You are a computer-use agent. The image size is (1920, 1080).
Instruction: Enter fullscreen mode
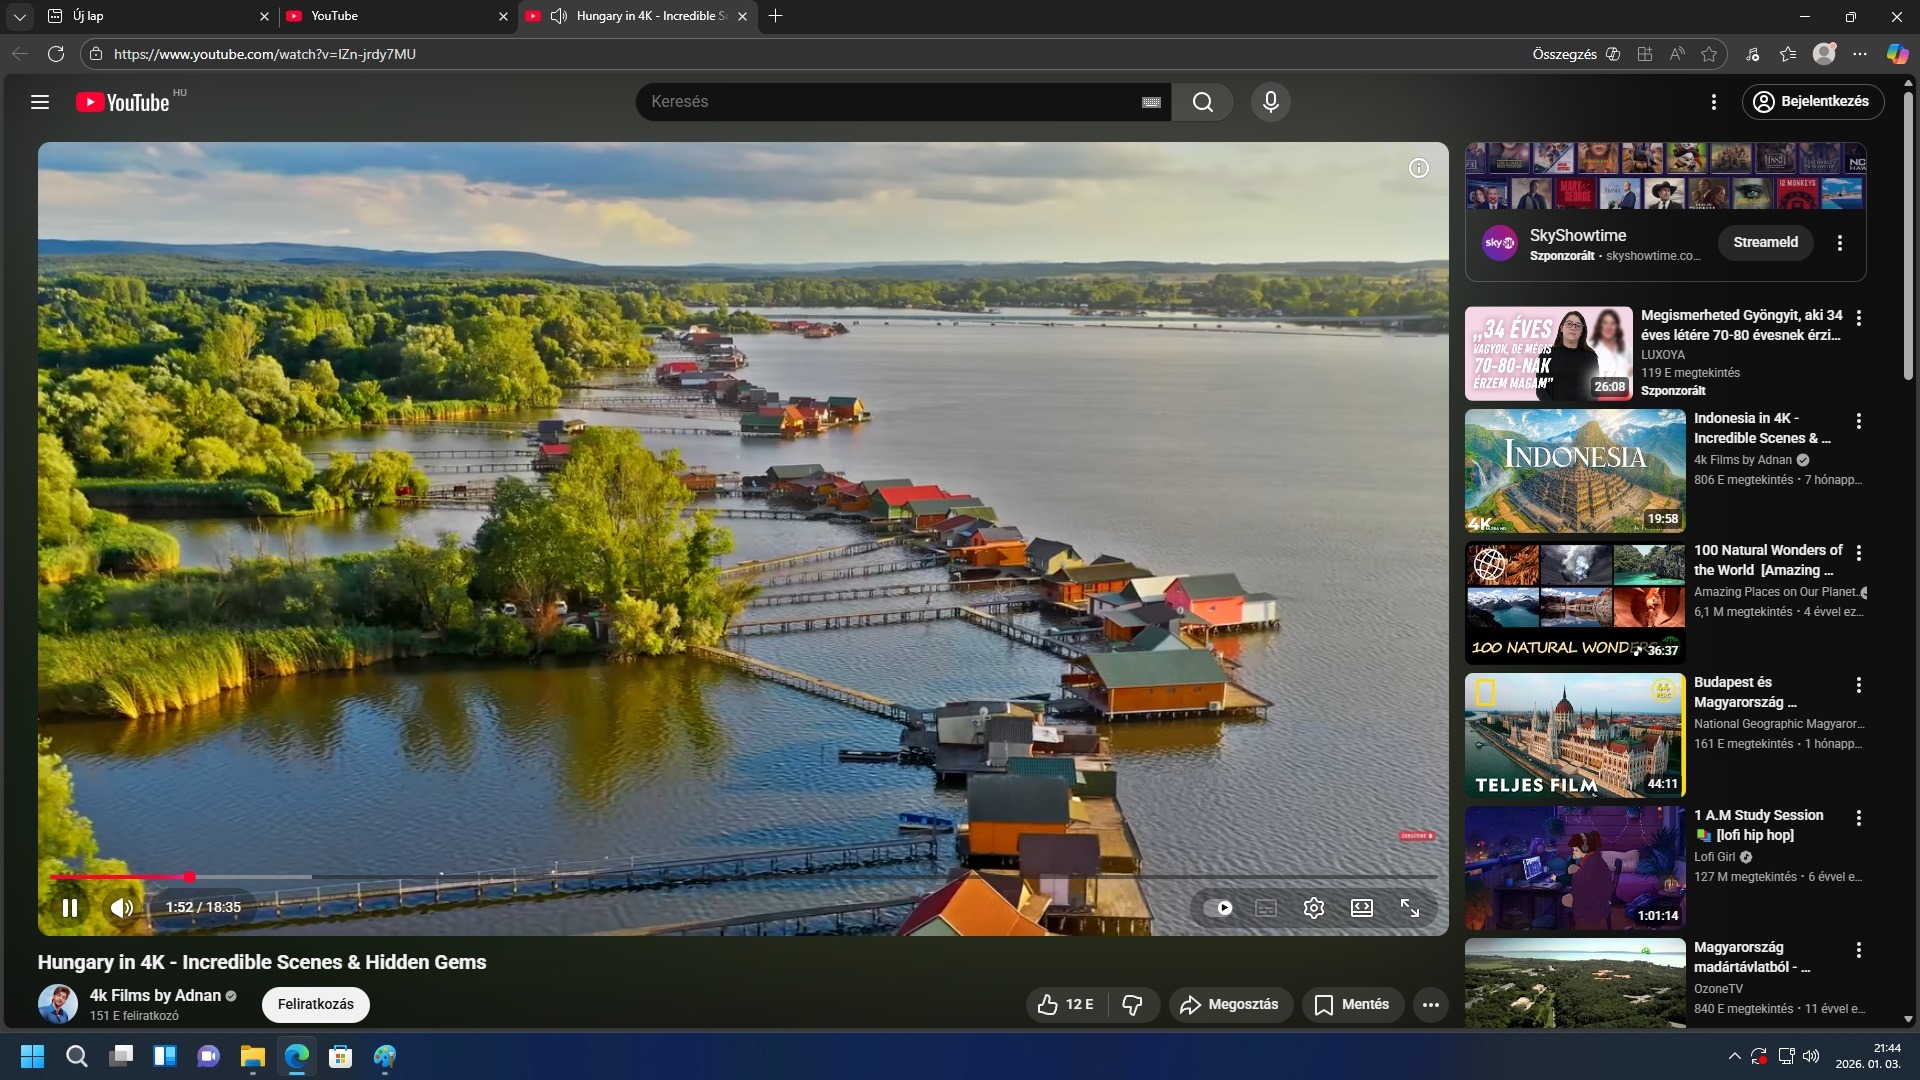pos(1410,908)
